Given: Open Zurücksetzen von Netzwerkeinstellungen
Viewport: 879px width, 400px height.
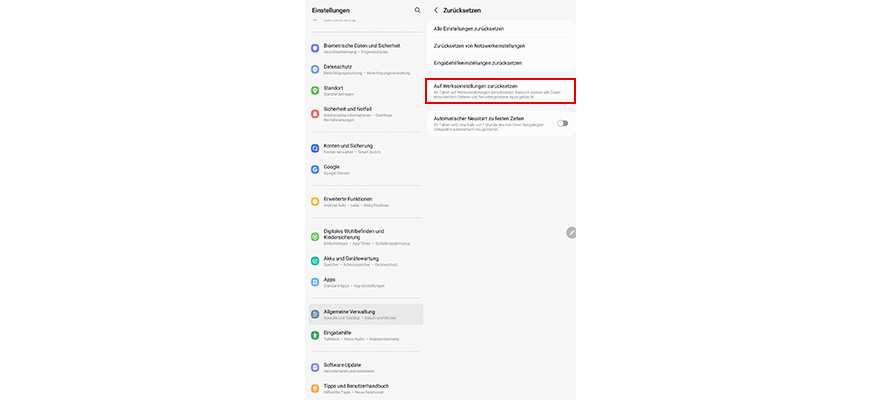Looking at the screenshot, I should [x=501, y=46].
